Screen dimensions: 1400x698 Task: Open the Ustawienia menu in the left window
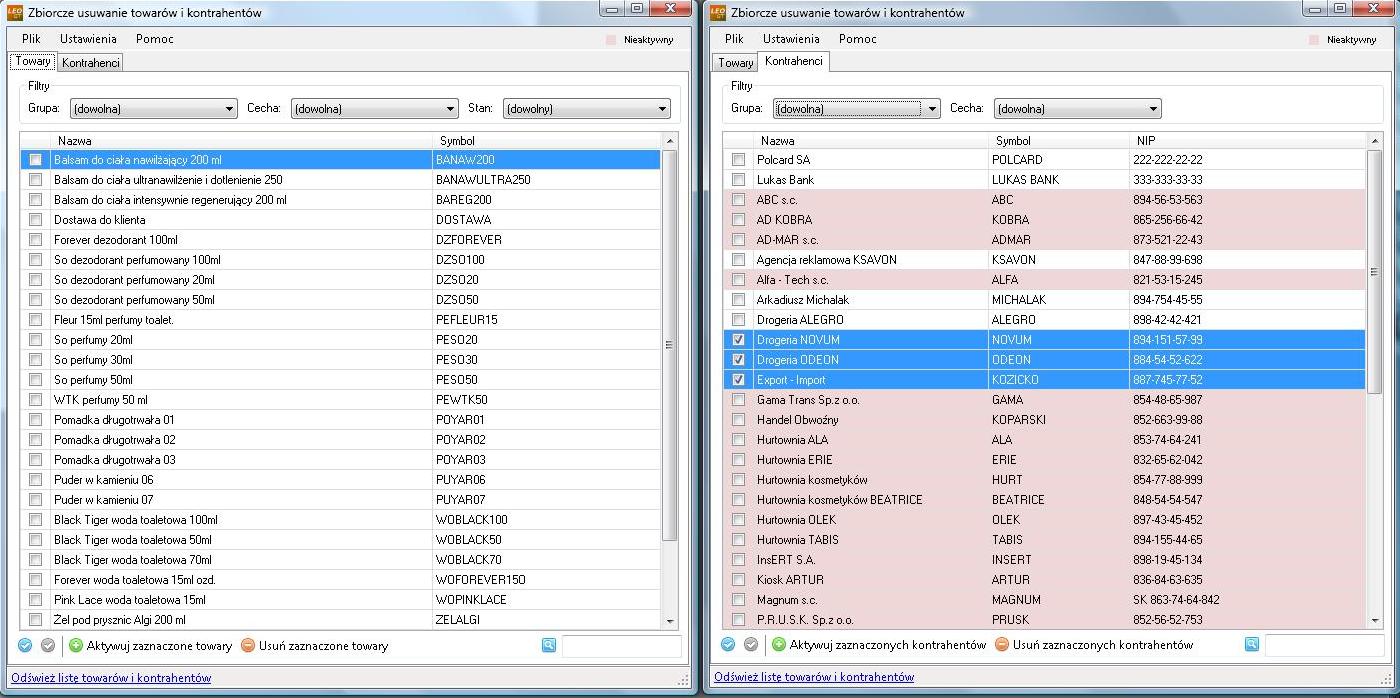coord(88,39)
